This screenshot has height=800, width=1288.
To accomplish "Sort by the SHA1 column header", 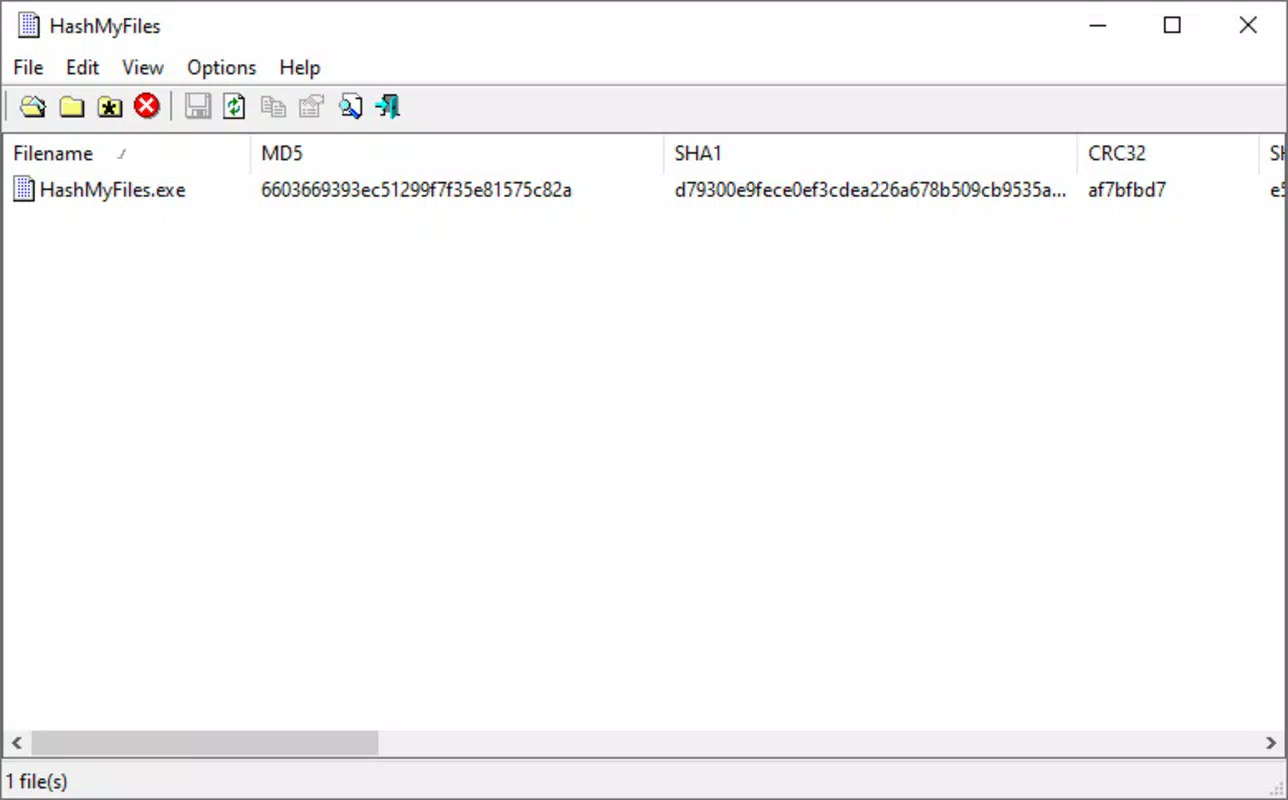I will point(870,153).
